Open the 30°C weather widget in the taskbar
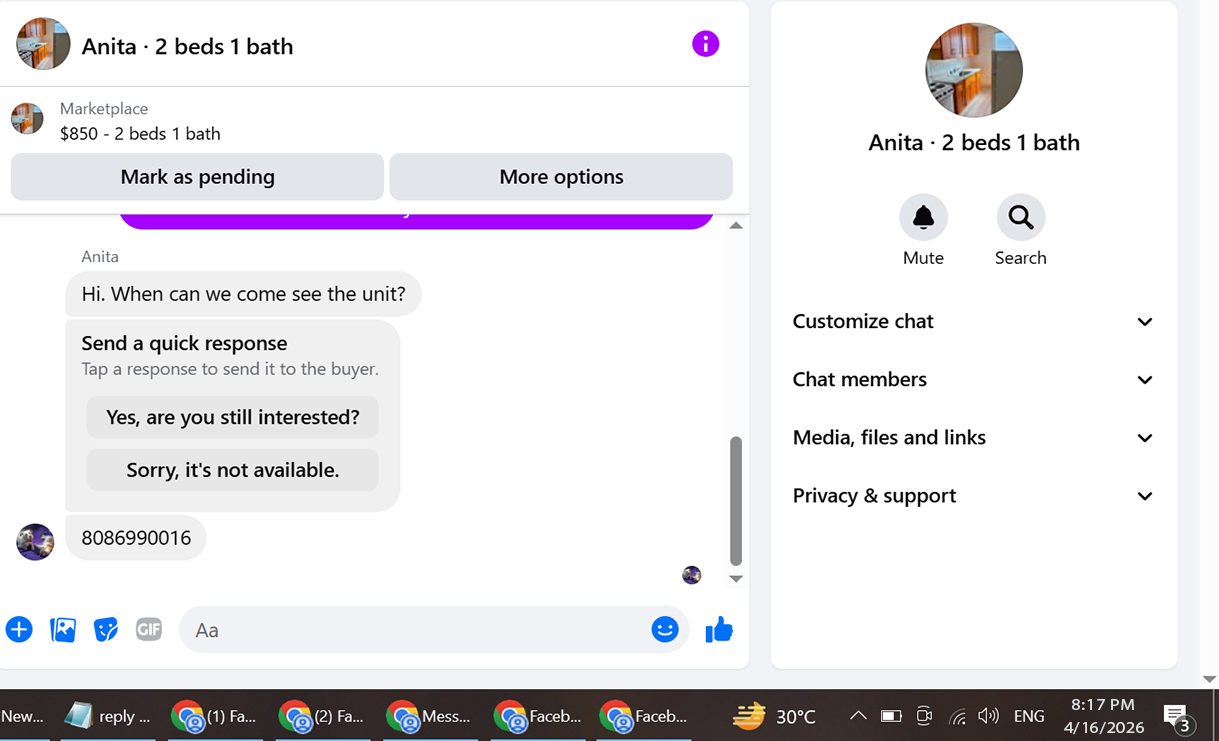 (x=775, y=716)
